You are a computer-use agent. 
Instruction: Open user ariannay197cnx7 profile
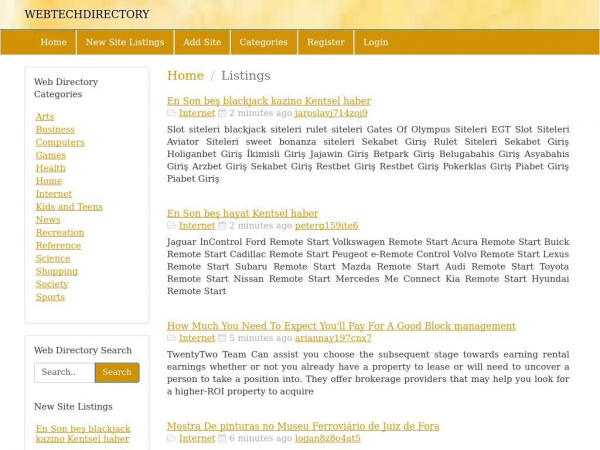click(x=333, y=338)
